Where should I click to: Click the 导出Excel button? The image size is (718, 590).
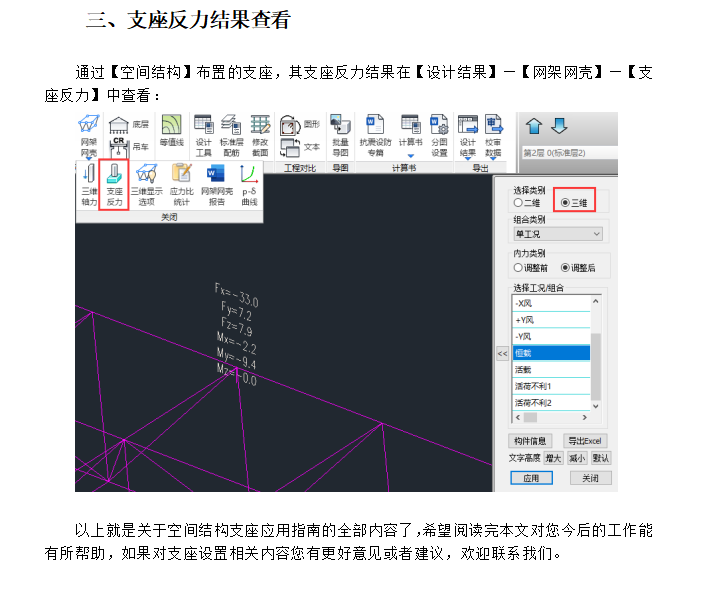click(585, 441)
